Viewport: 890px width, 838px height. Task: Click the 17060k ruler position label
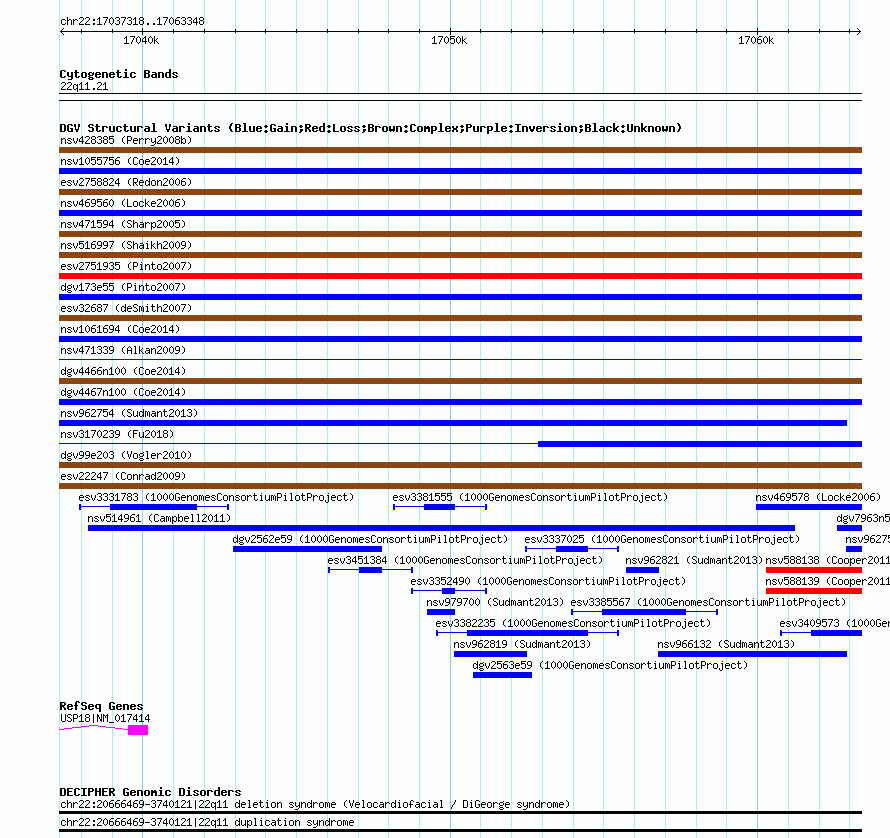(756, 40)
